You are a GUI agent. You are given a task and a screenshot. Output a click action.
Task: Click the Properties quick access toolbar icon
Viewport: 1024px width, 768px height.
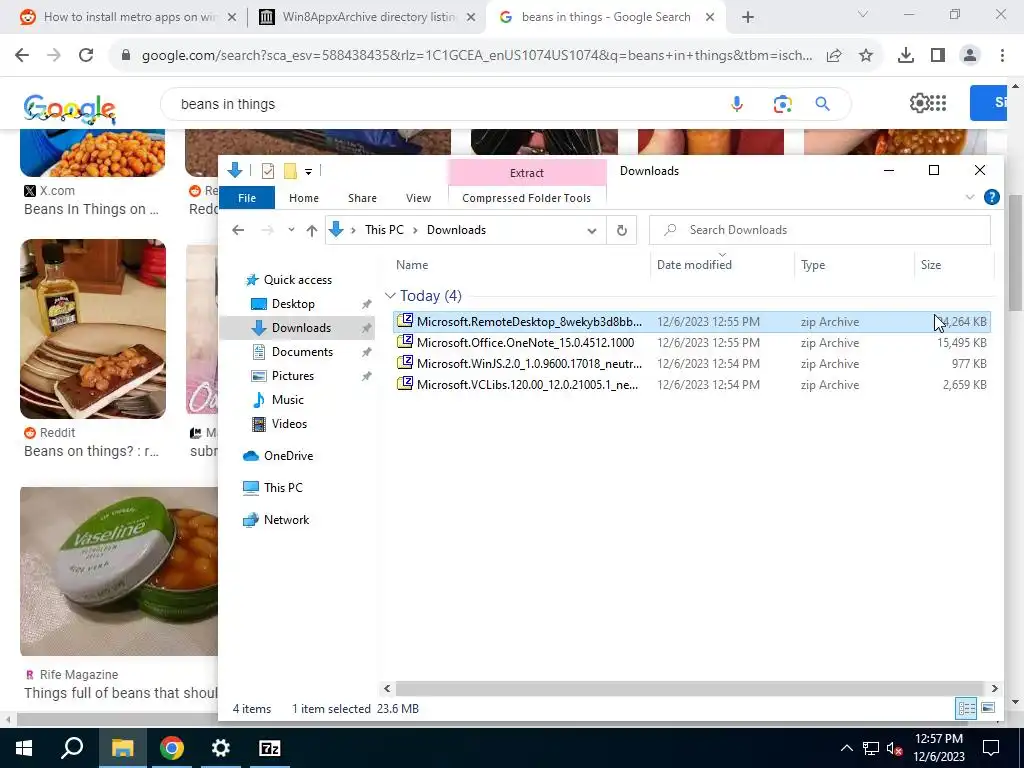[268, 171]
